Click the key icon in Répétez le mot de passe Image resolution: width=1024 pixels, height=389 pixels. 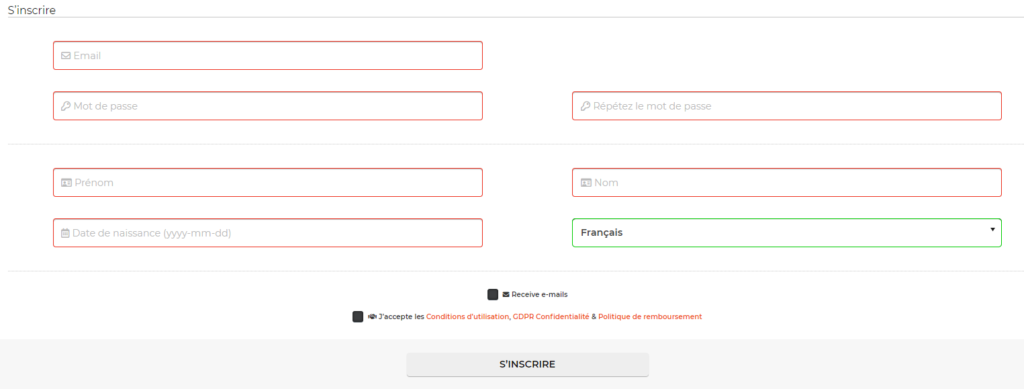click(585, 106)
